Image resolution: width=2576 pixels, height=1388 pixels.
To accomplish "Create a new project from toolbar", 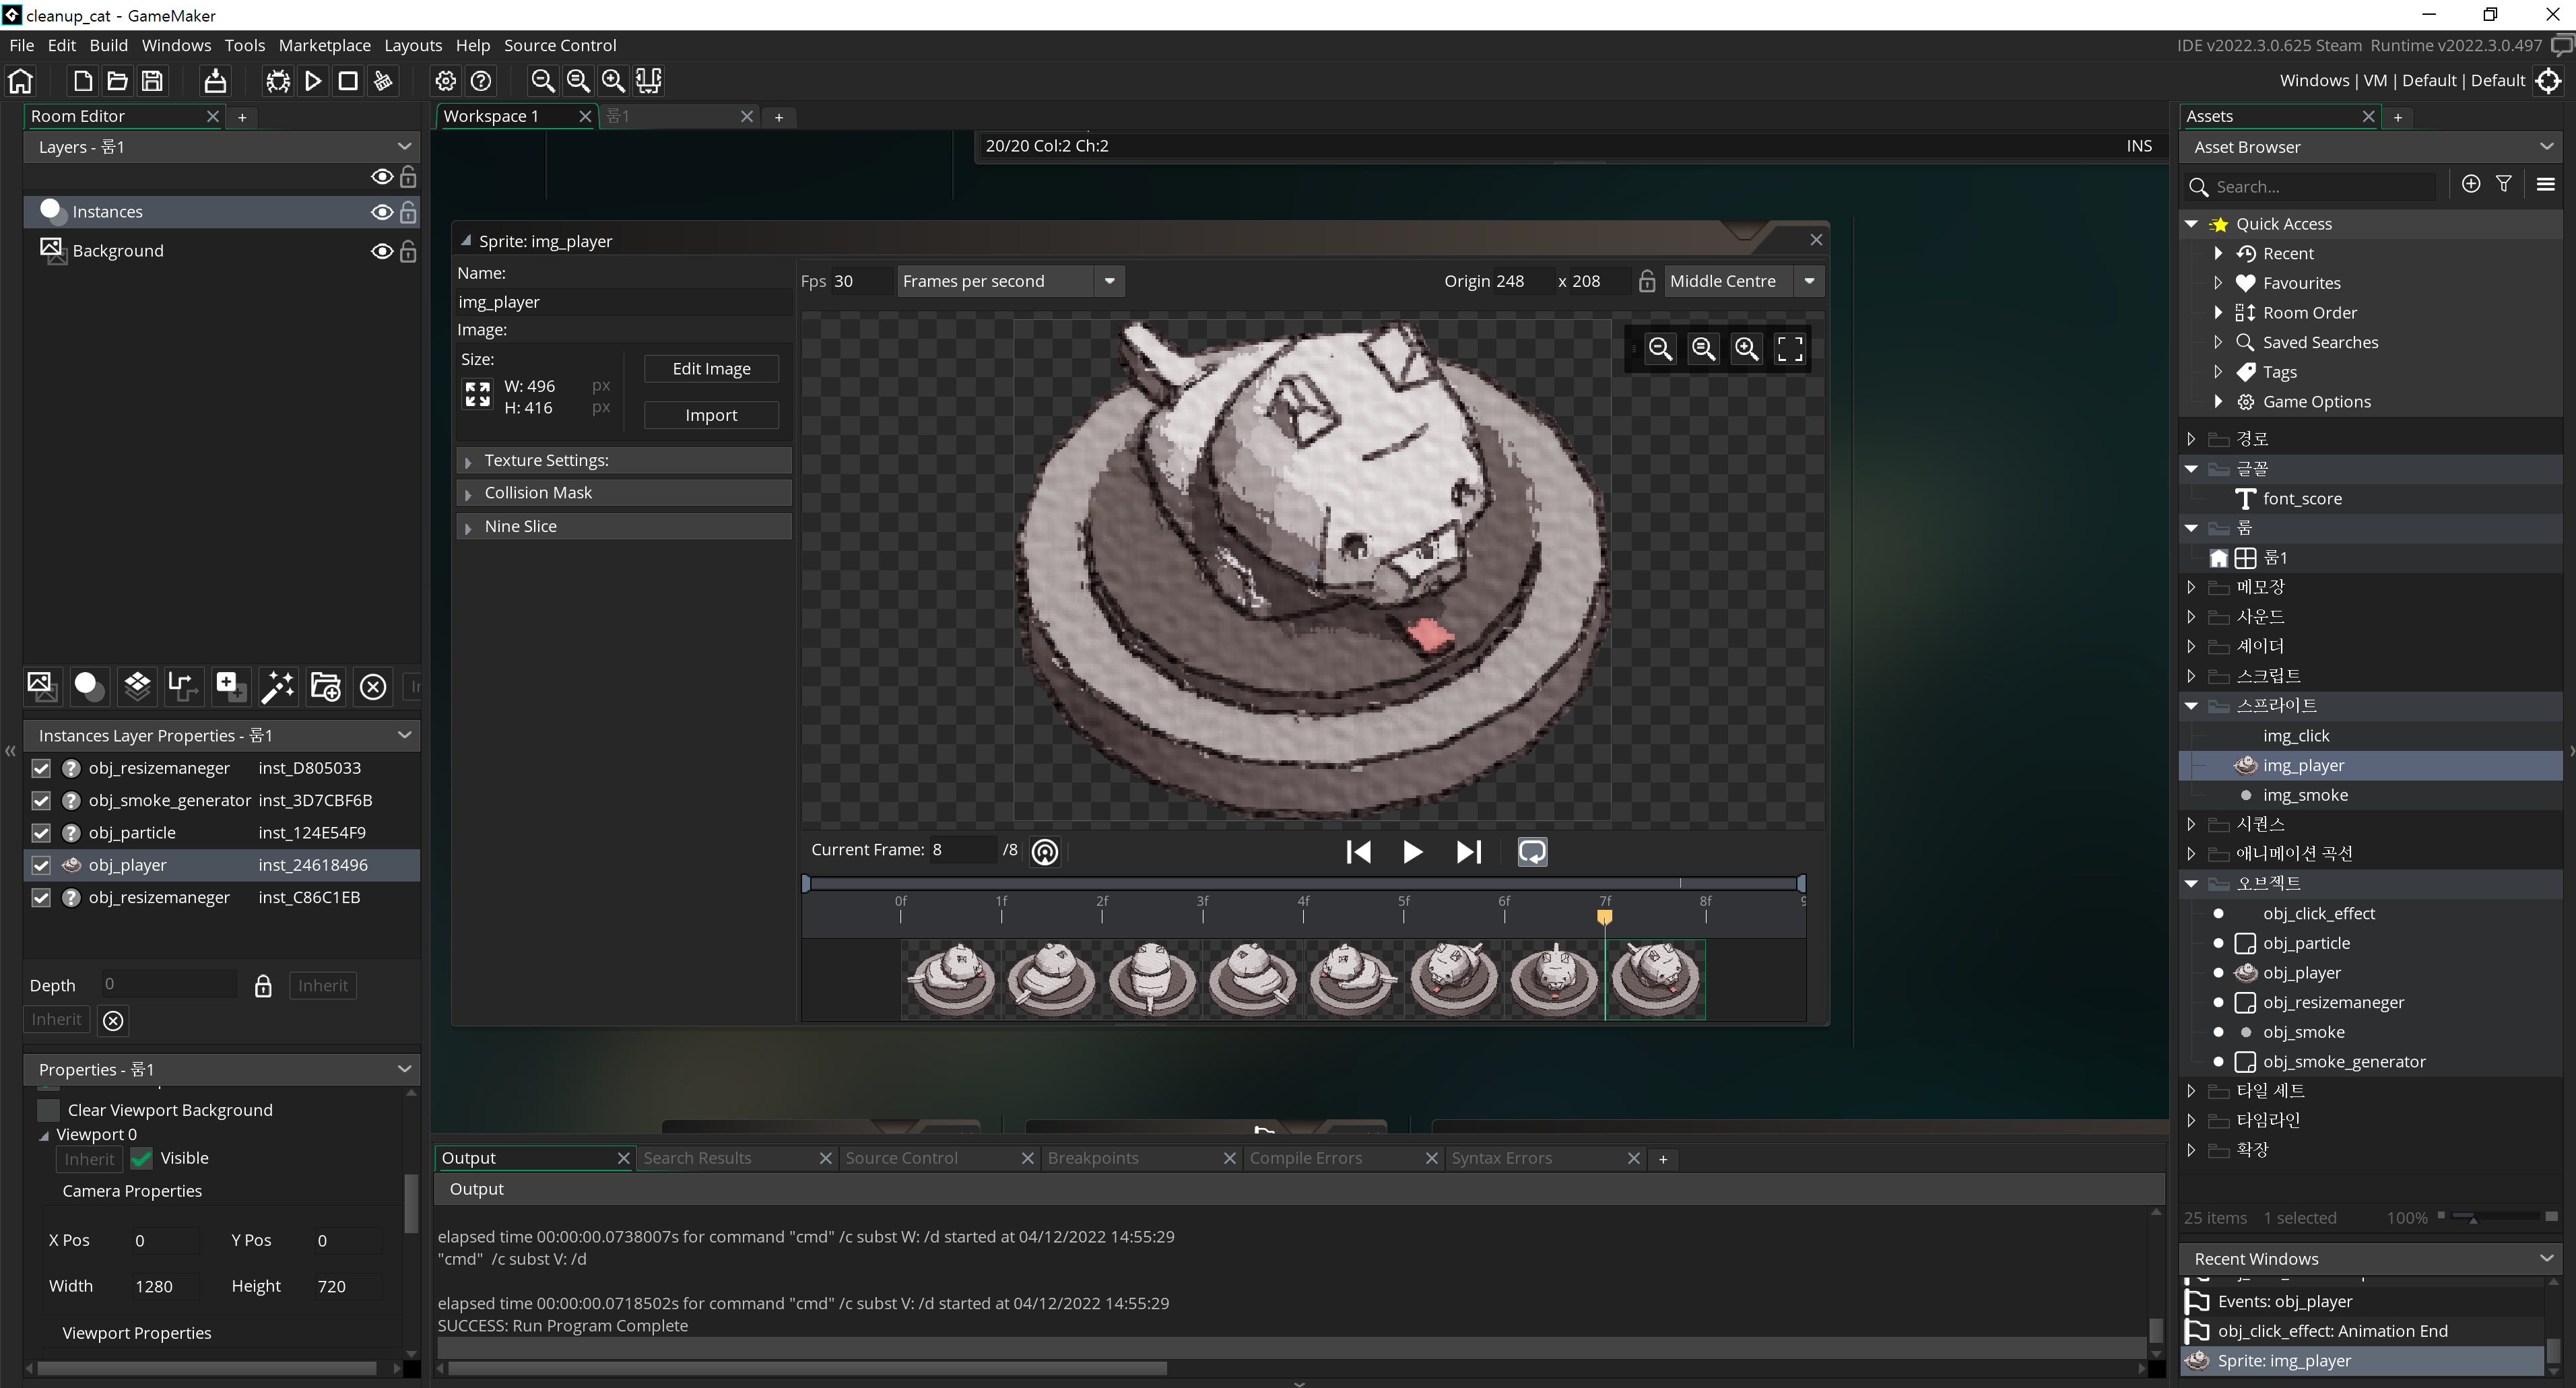I will (83, 81).
